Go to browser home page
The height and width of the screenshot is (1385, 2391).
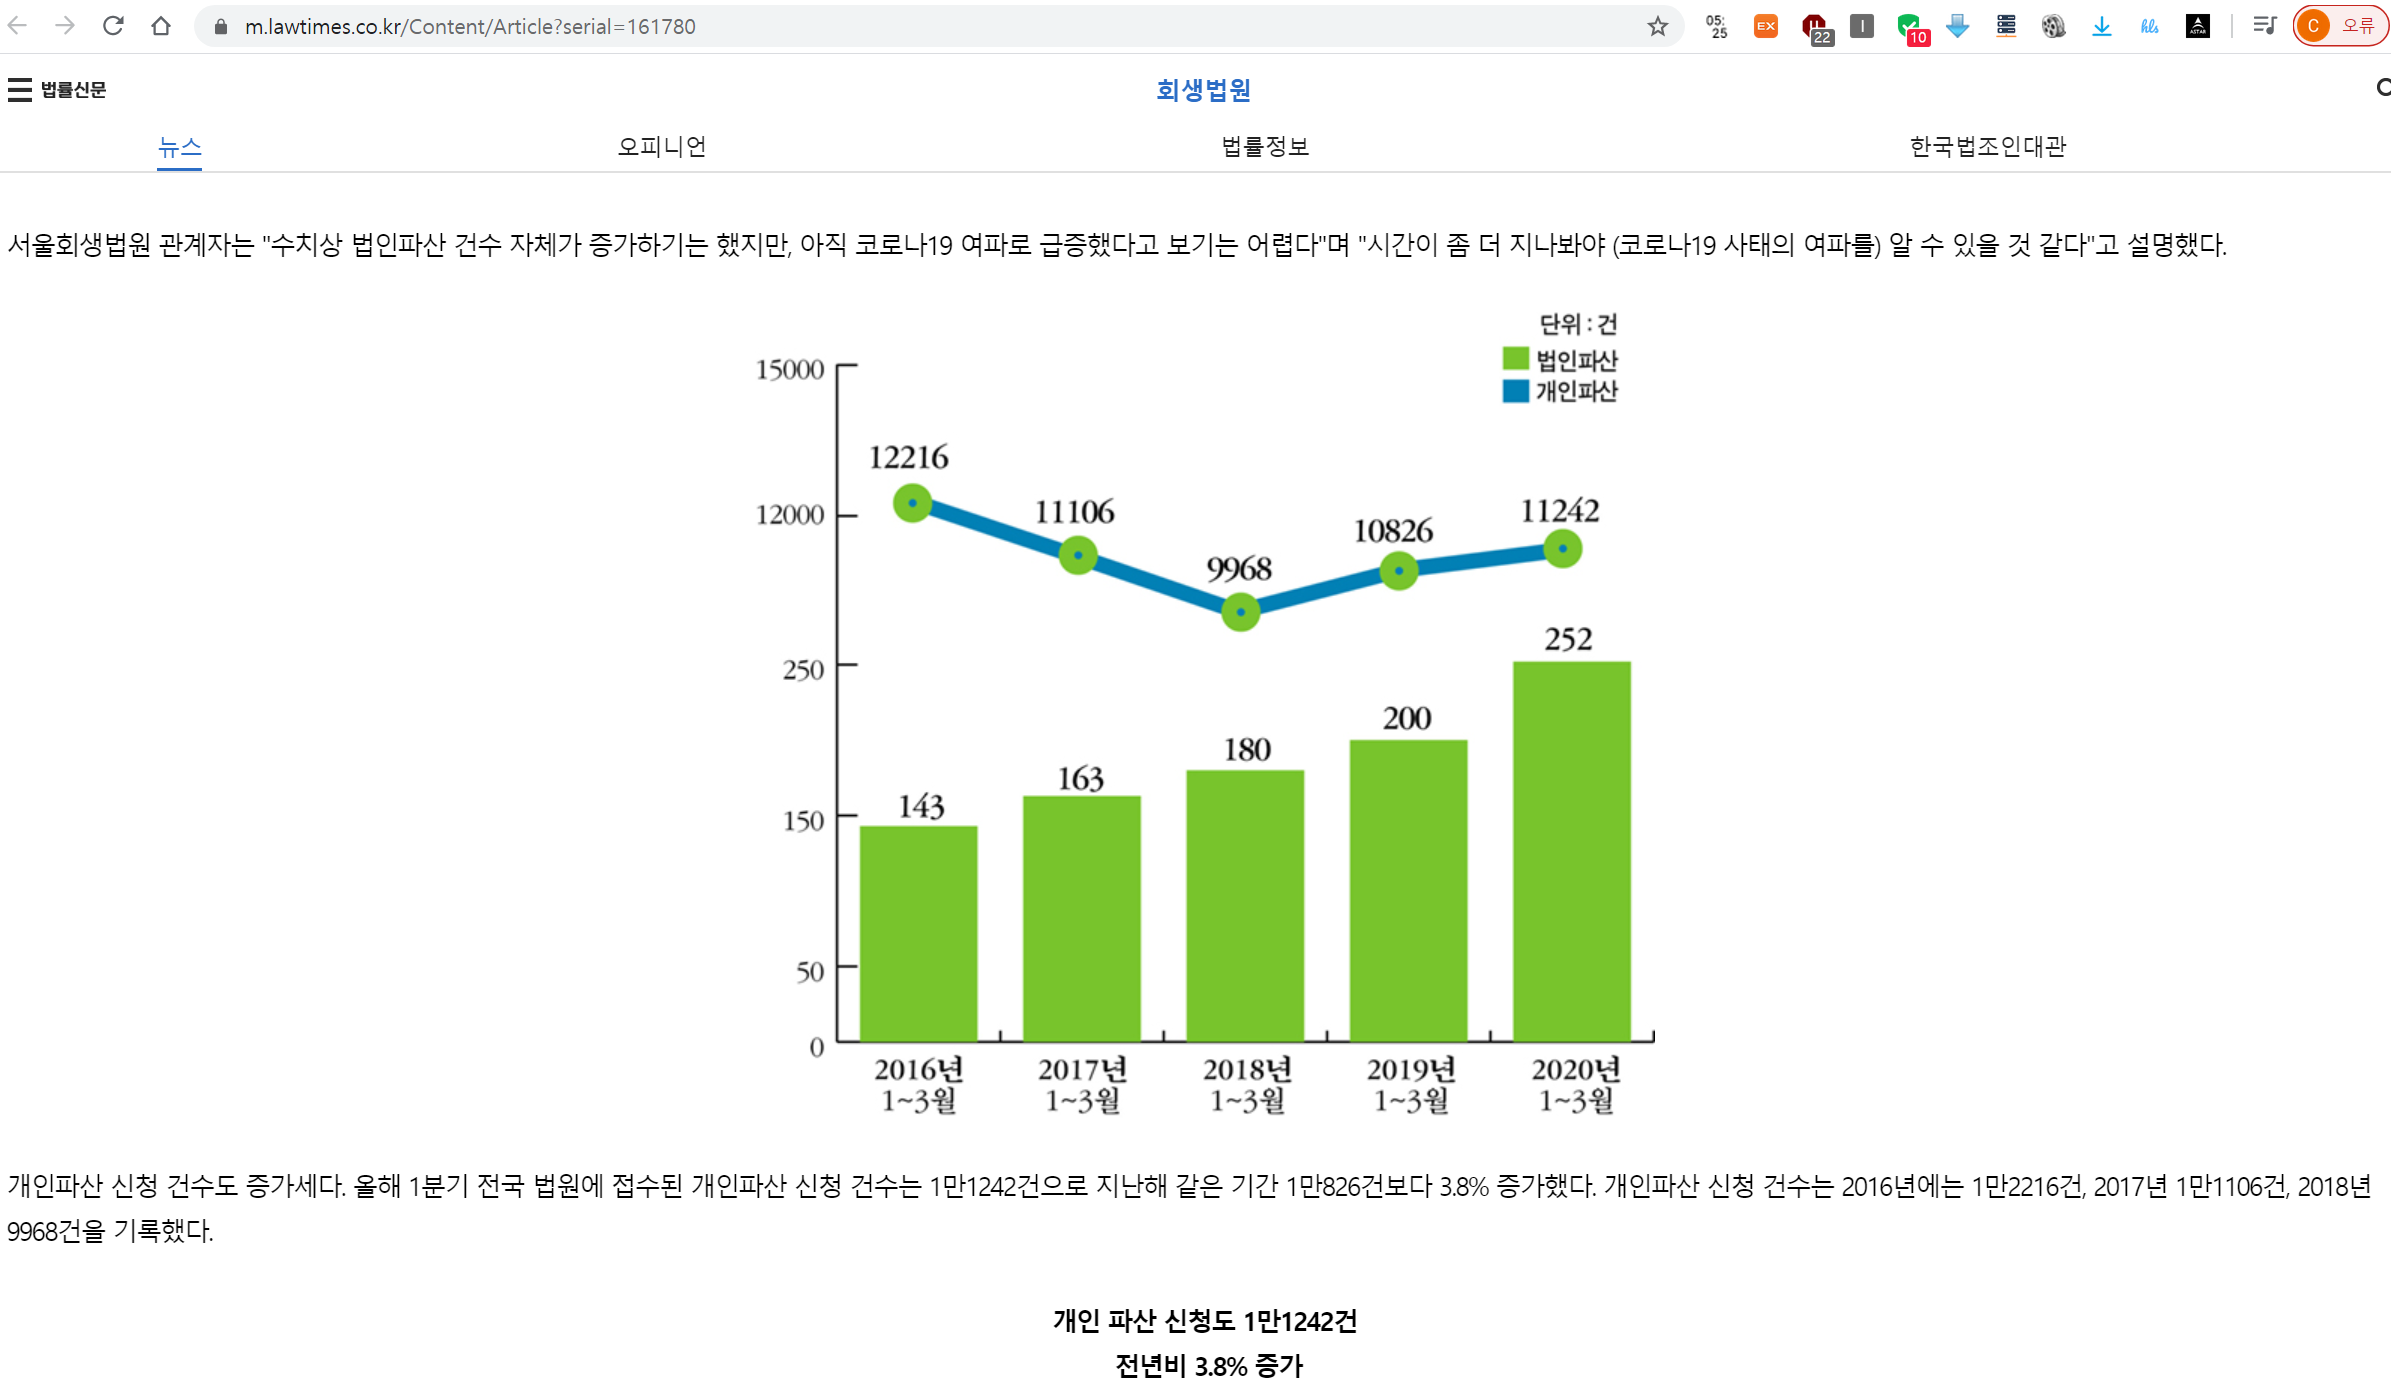pos(160,26)
